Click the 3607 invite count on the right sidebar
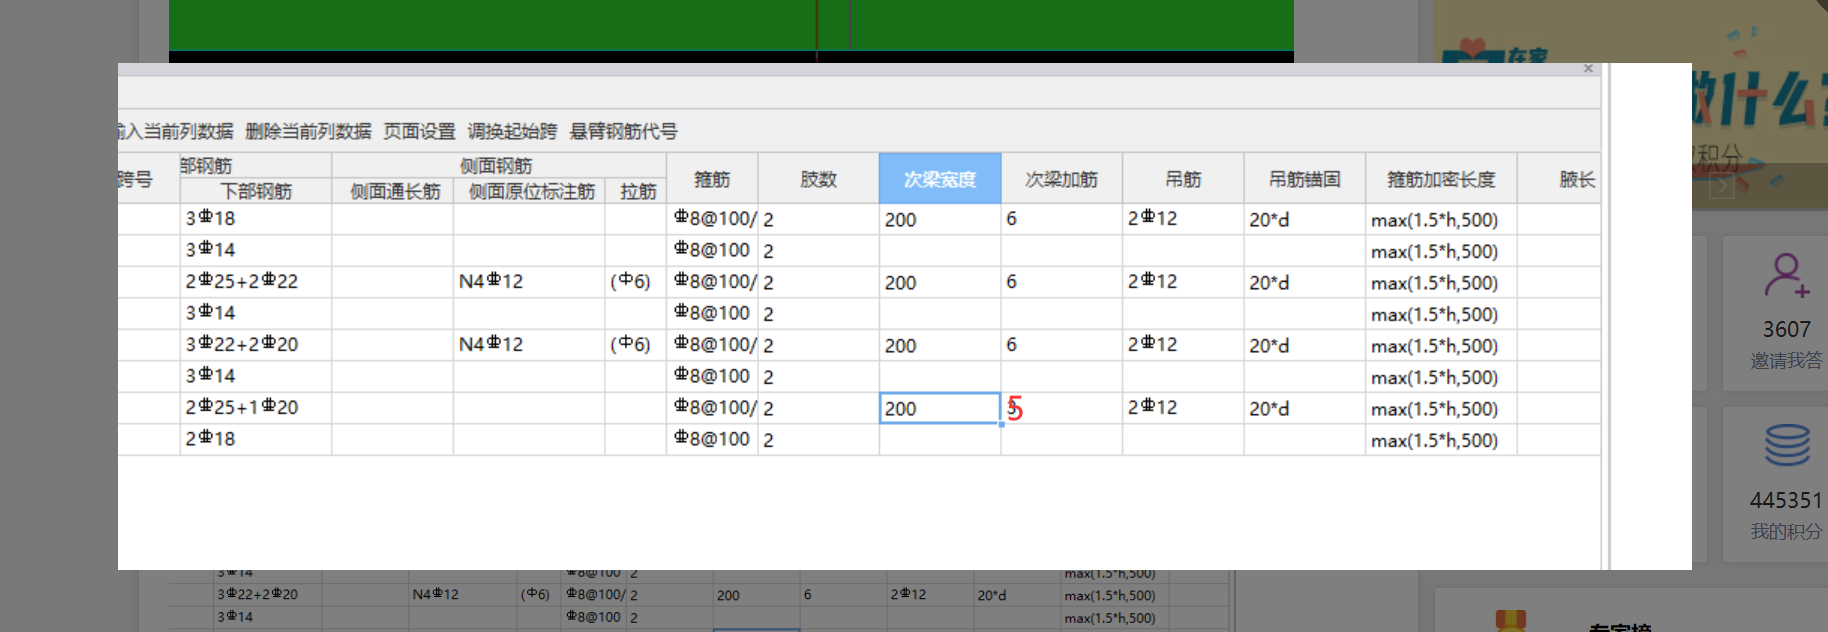This screenshot has height=632, width=1828. coord(1786,329)
